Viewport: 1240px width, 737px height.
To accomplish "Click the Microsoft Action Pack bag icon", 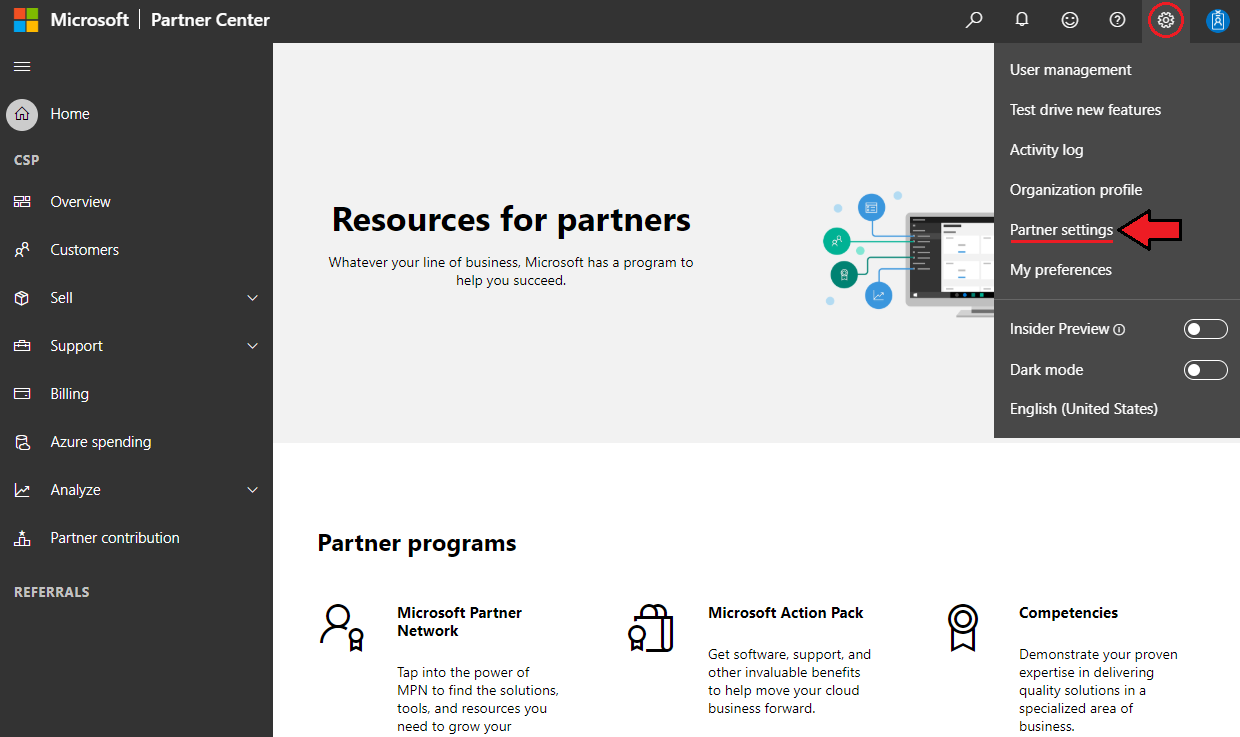I will 650,628.
